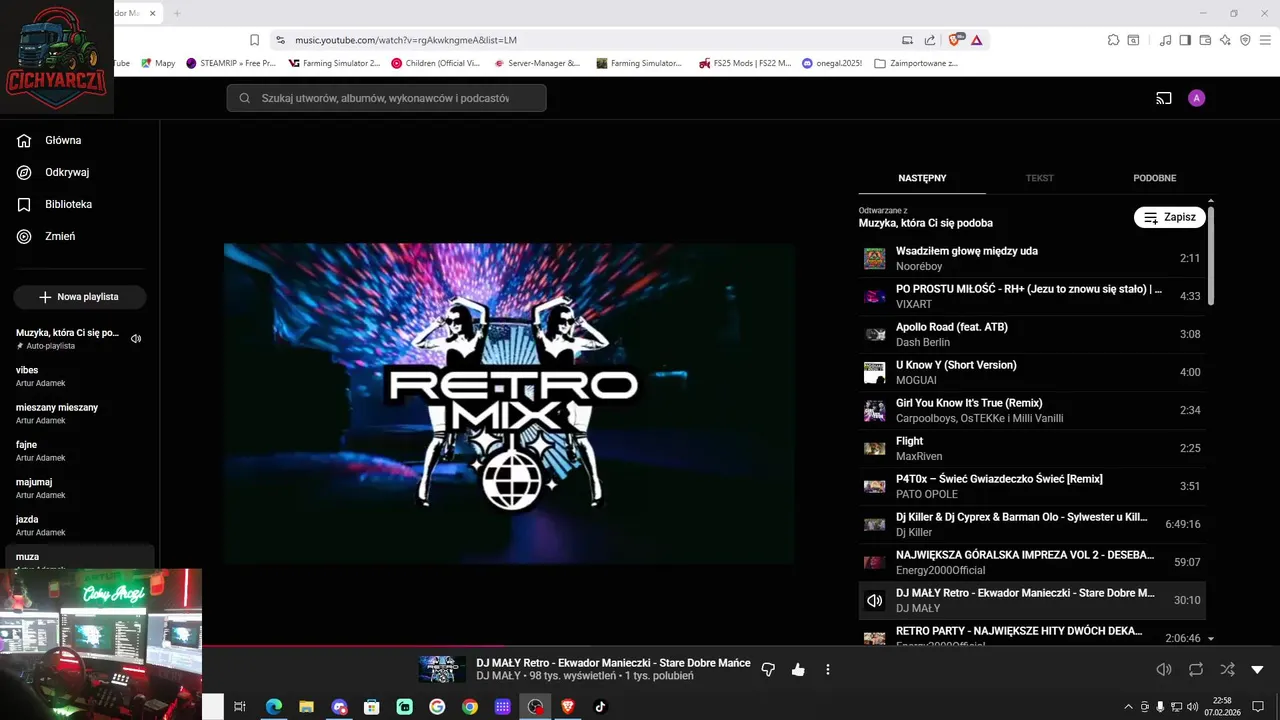Play 'NAJWIĘKSZA GÓRALSKA IMPREZA VOL 2' from queue

pos(1032,563)
